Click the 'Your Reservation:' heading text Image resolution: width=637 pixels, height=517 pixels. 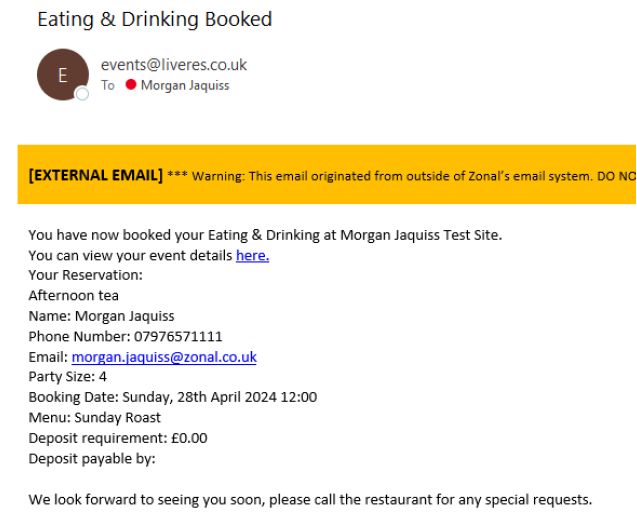(x=86, y=275)
